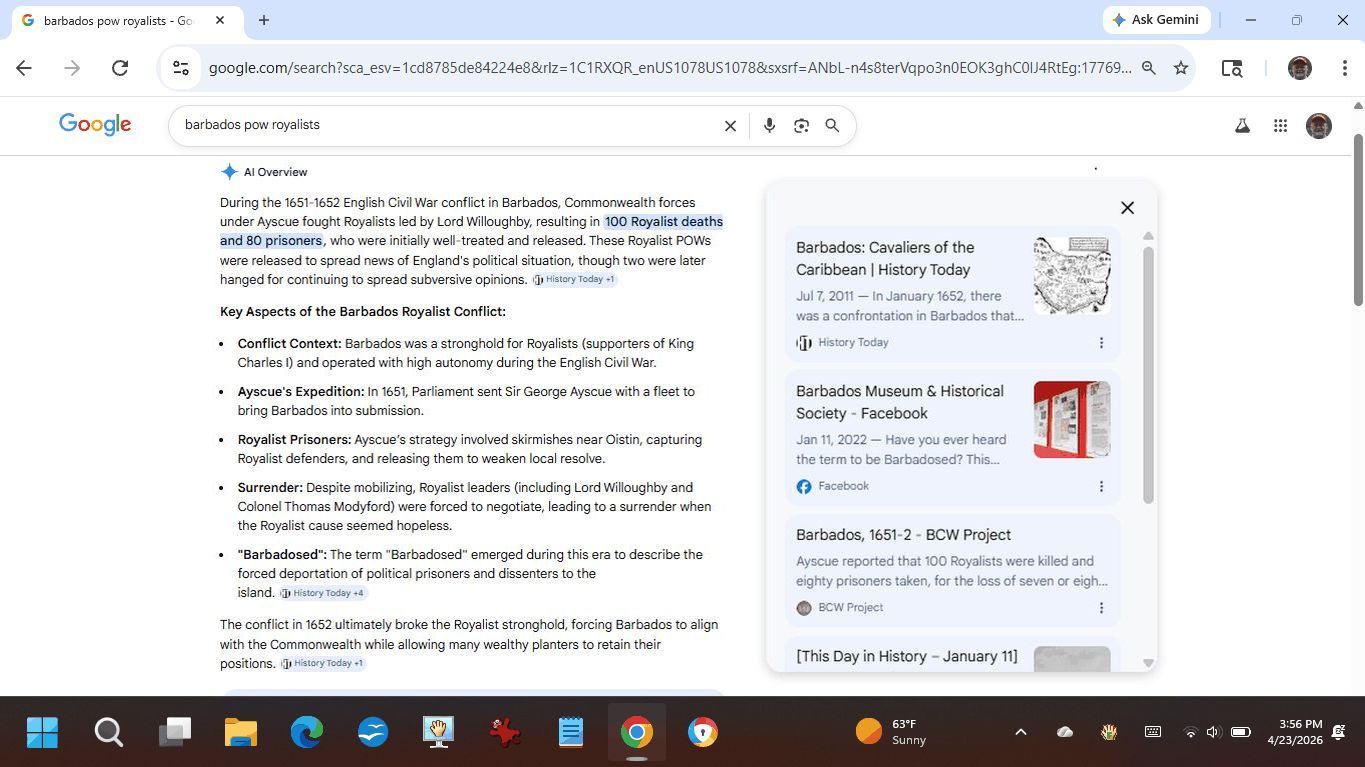
Task: Close the sources side panel
Action: (x=1127, y=208)
